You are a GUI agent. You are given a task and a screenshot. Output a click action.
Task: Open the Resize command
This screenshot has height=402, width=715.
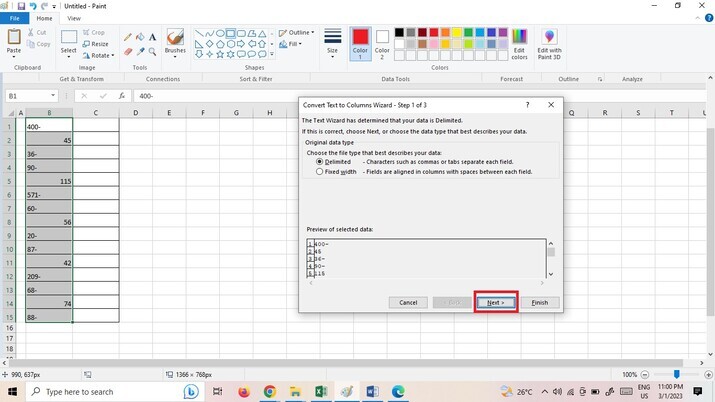click(x=95, y=44)
